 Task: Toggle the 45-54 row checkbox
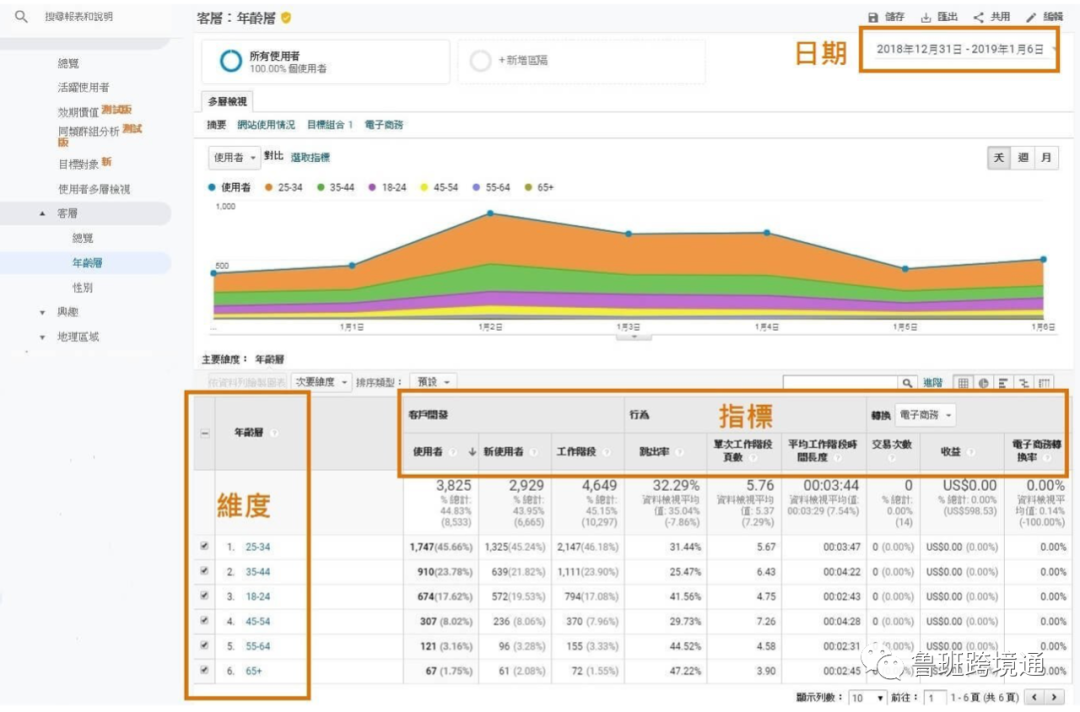point(205,620)
